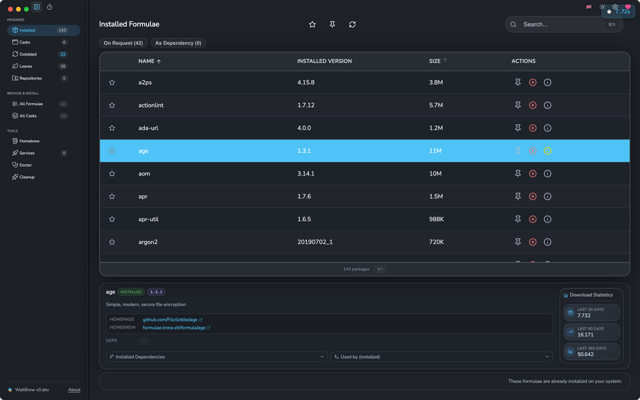Click the pink heart icon

(x=628, y=7)
